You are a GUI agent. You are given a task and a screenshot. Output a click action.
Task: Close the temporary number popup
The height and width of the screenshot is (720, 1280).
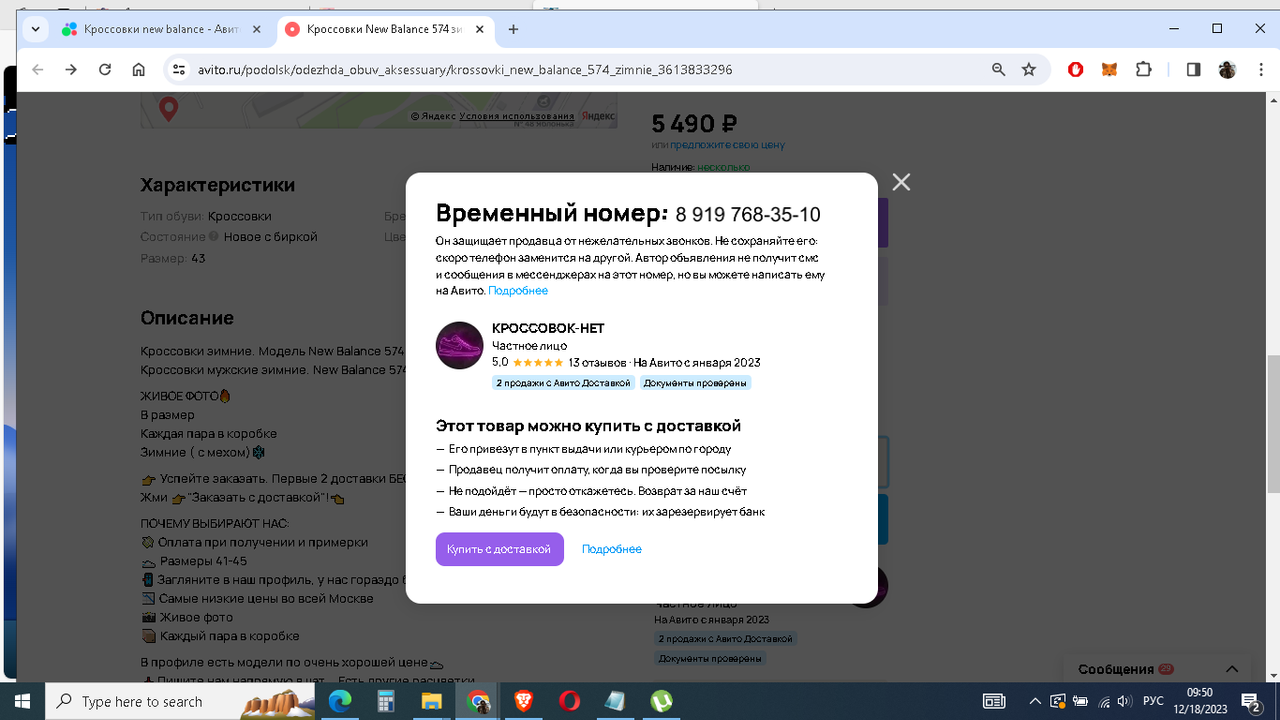901,182
